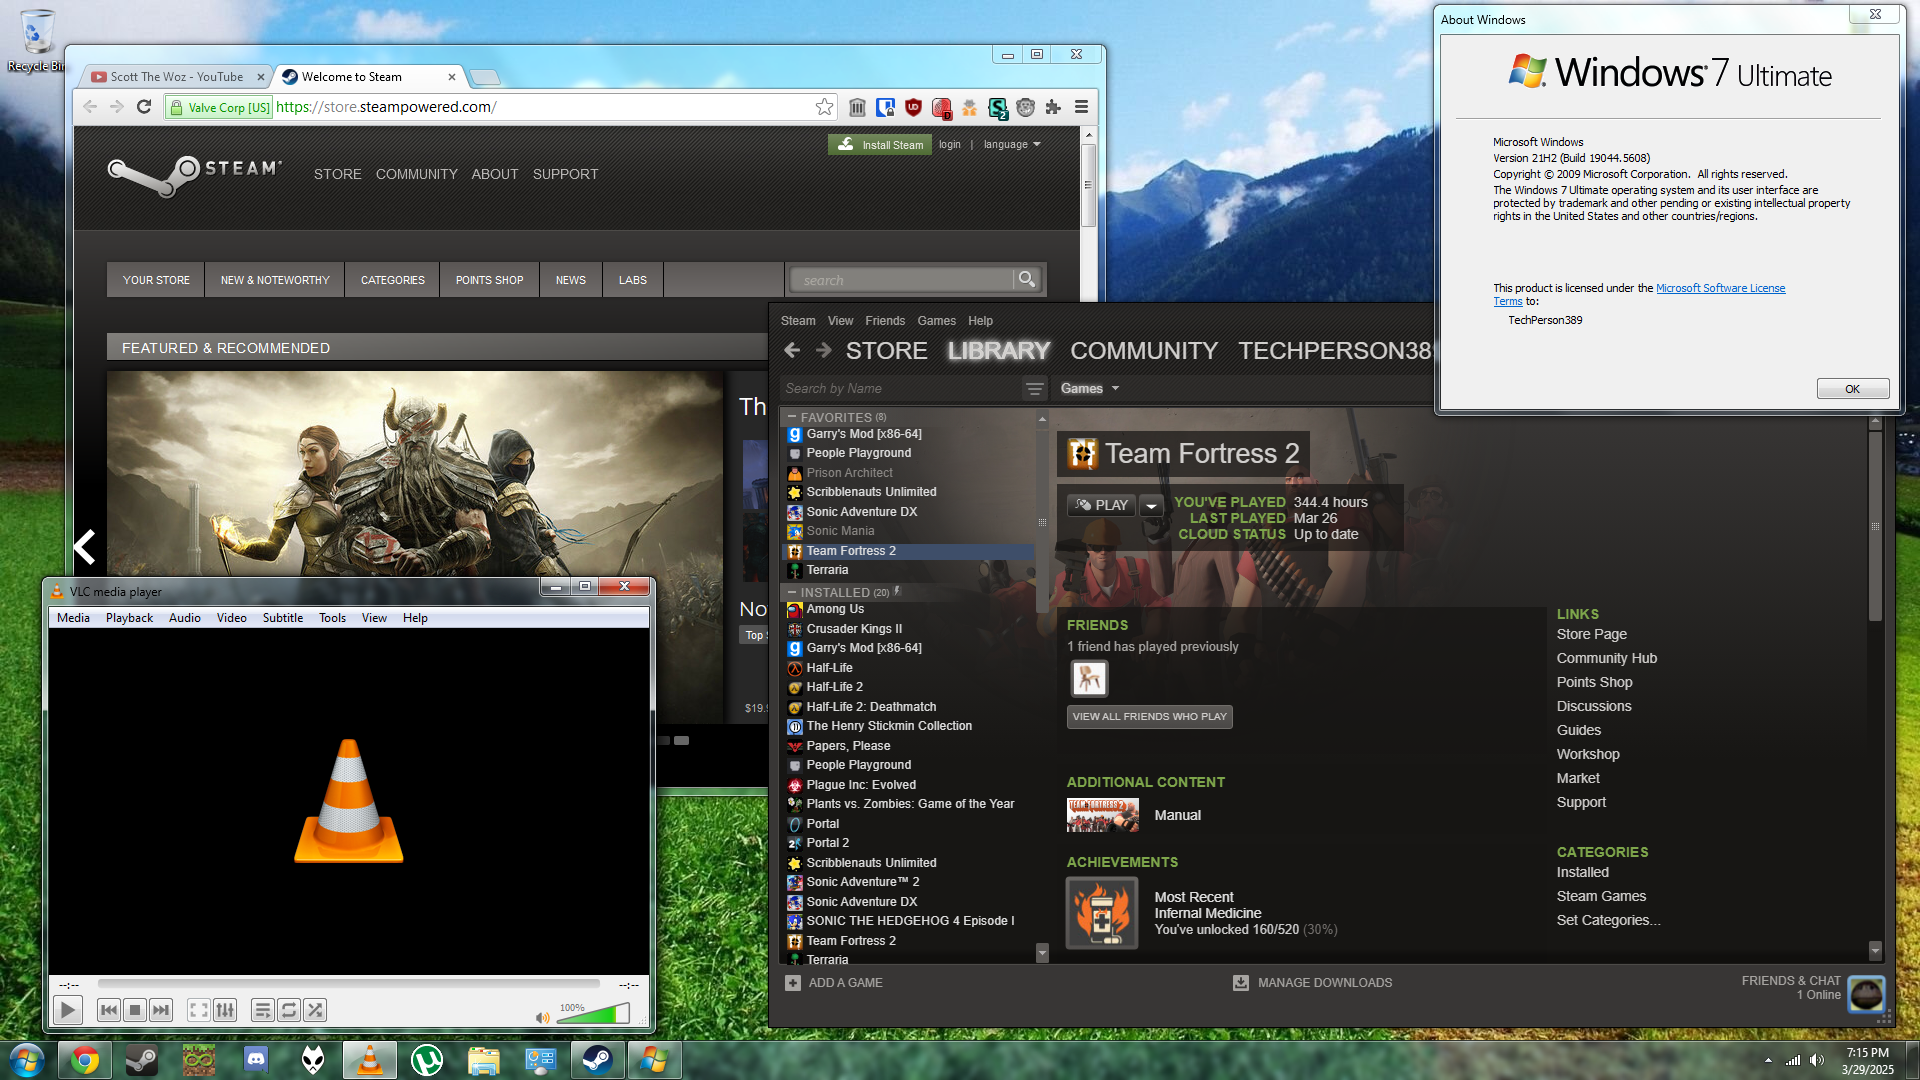Click the Steam store search magnifier

tap(1027, 280)
